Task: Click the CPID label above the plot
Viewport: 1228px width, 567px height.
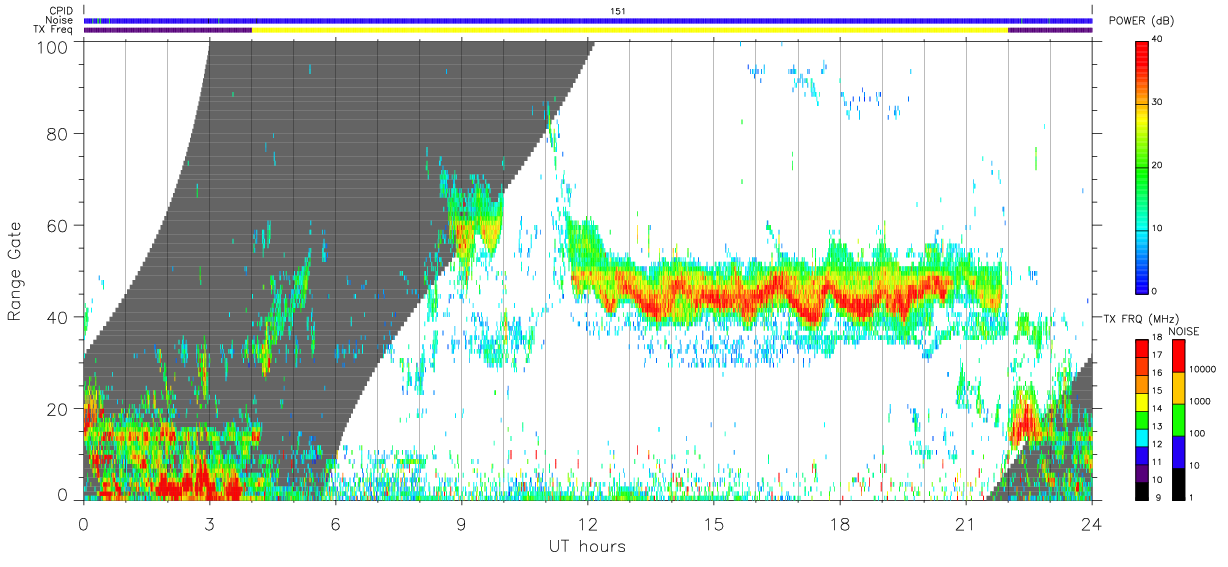Action: click(x=59, y=11)
